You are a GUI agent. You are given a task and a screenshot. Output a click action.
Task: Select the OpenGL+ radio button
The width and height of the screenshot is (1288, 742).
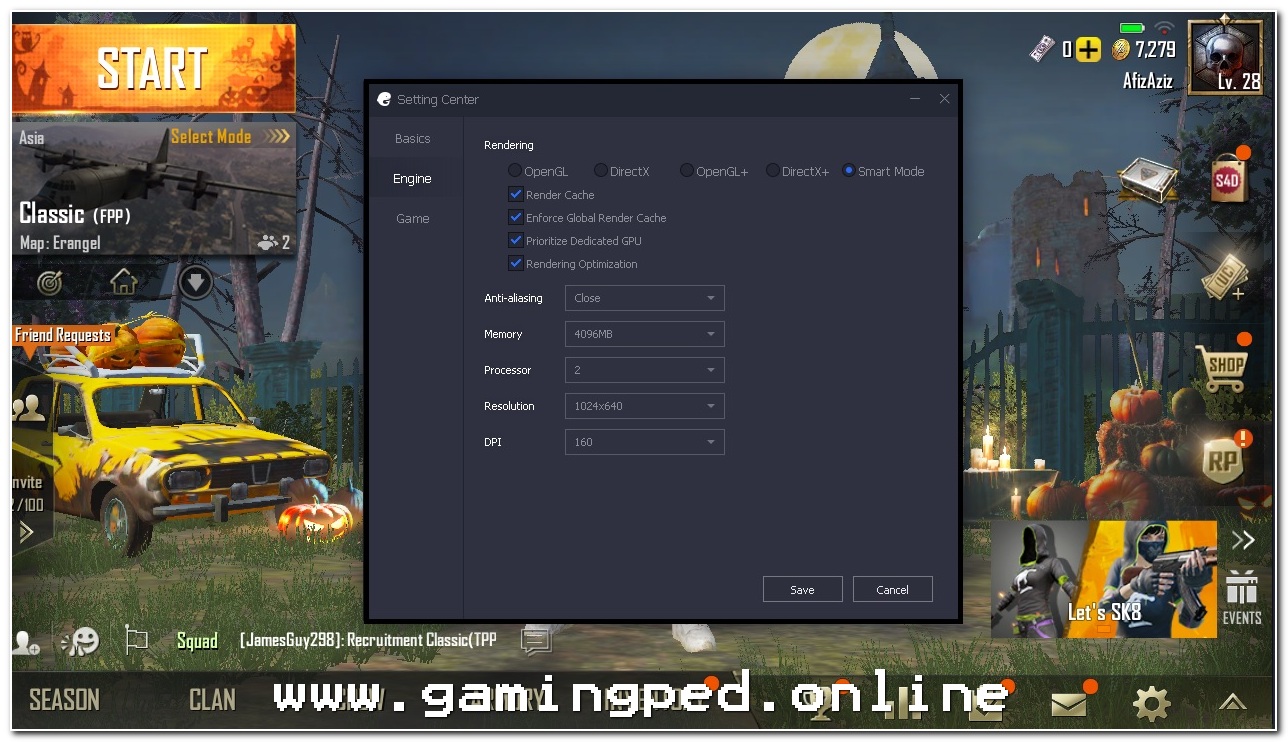coord(687,171)
